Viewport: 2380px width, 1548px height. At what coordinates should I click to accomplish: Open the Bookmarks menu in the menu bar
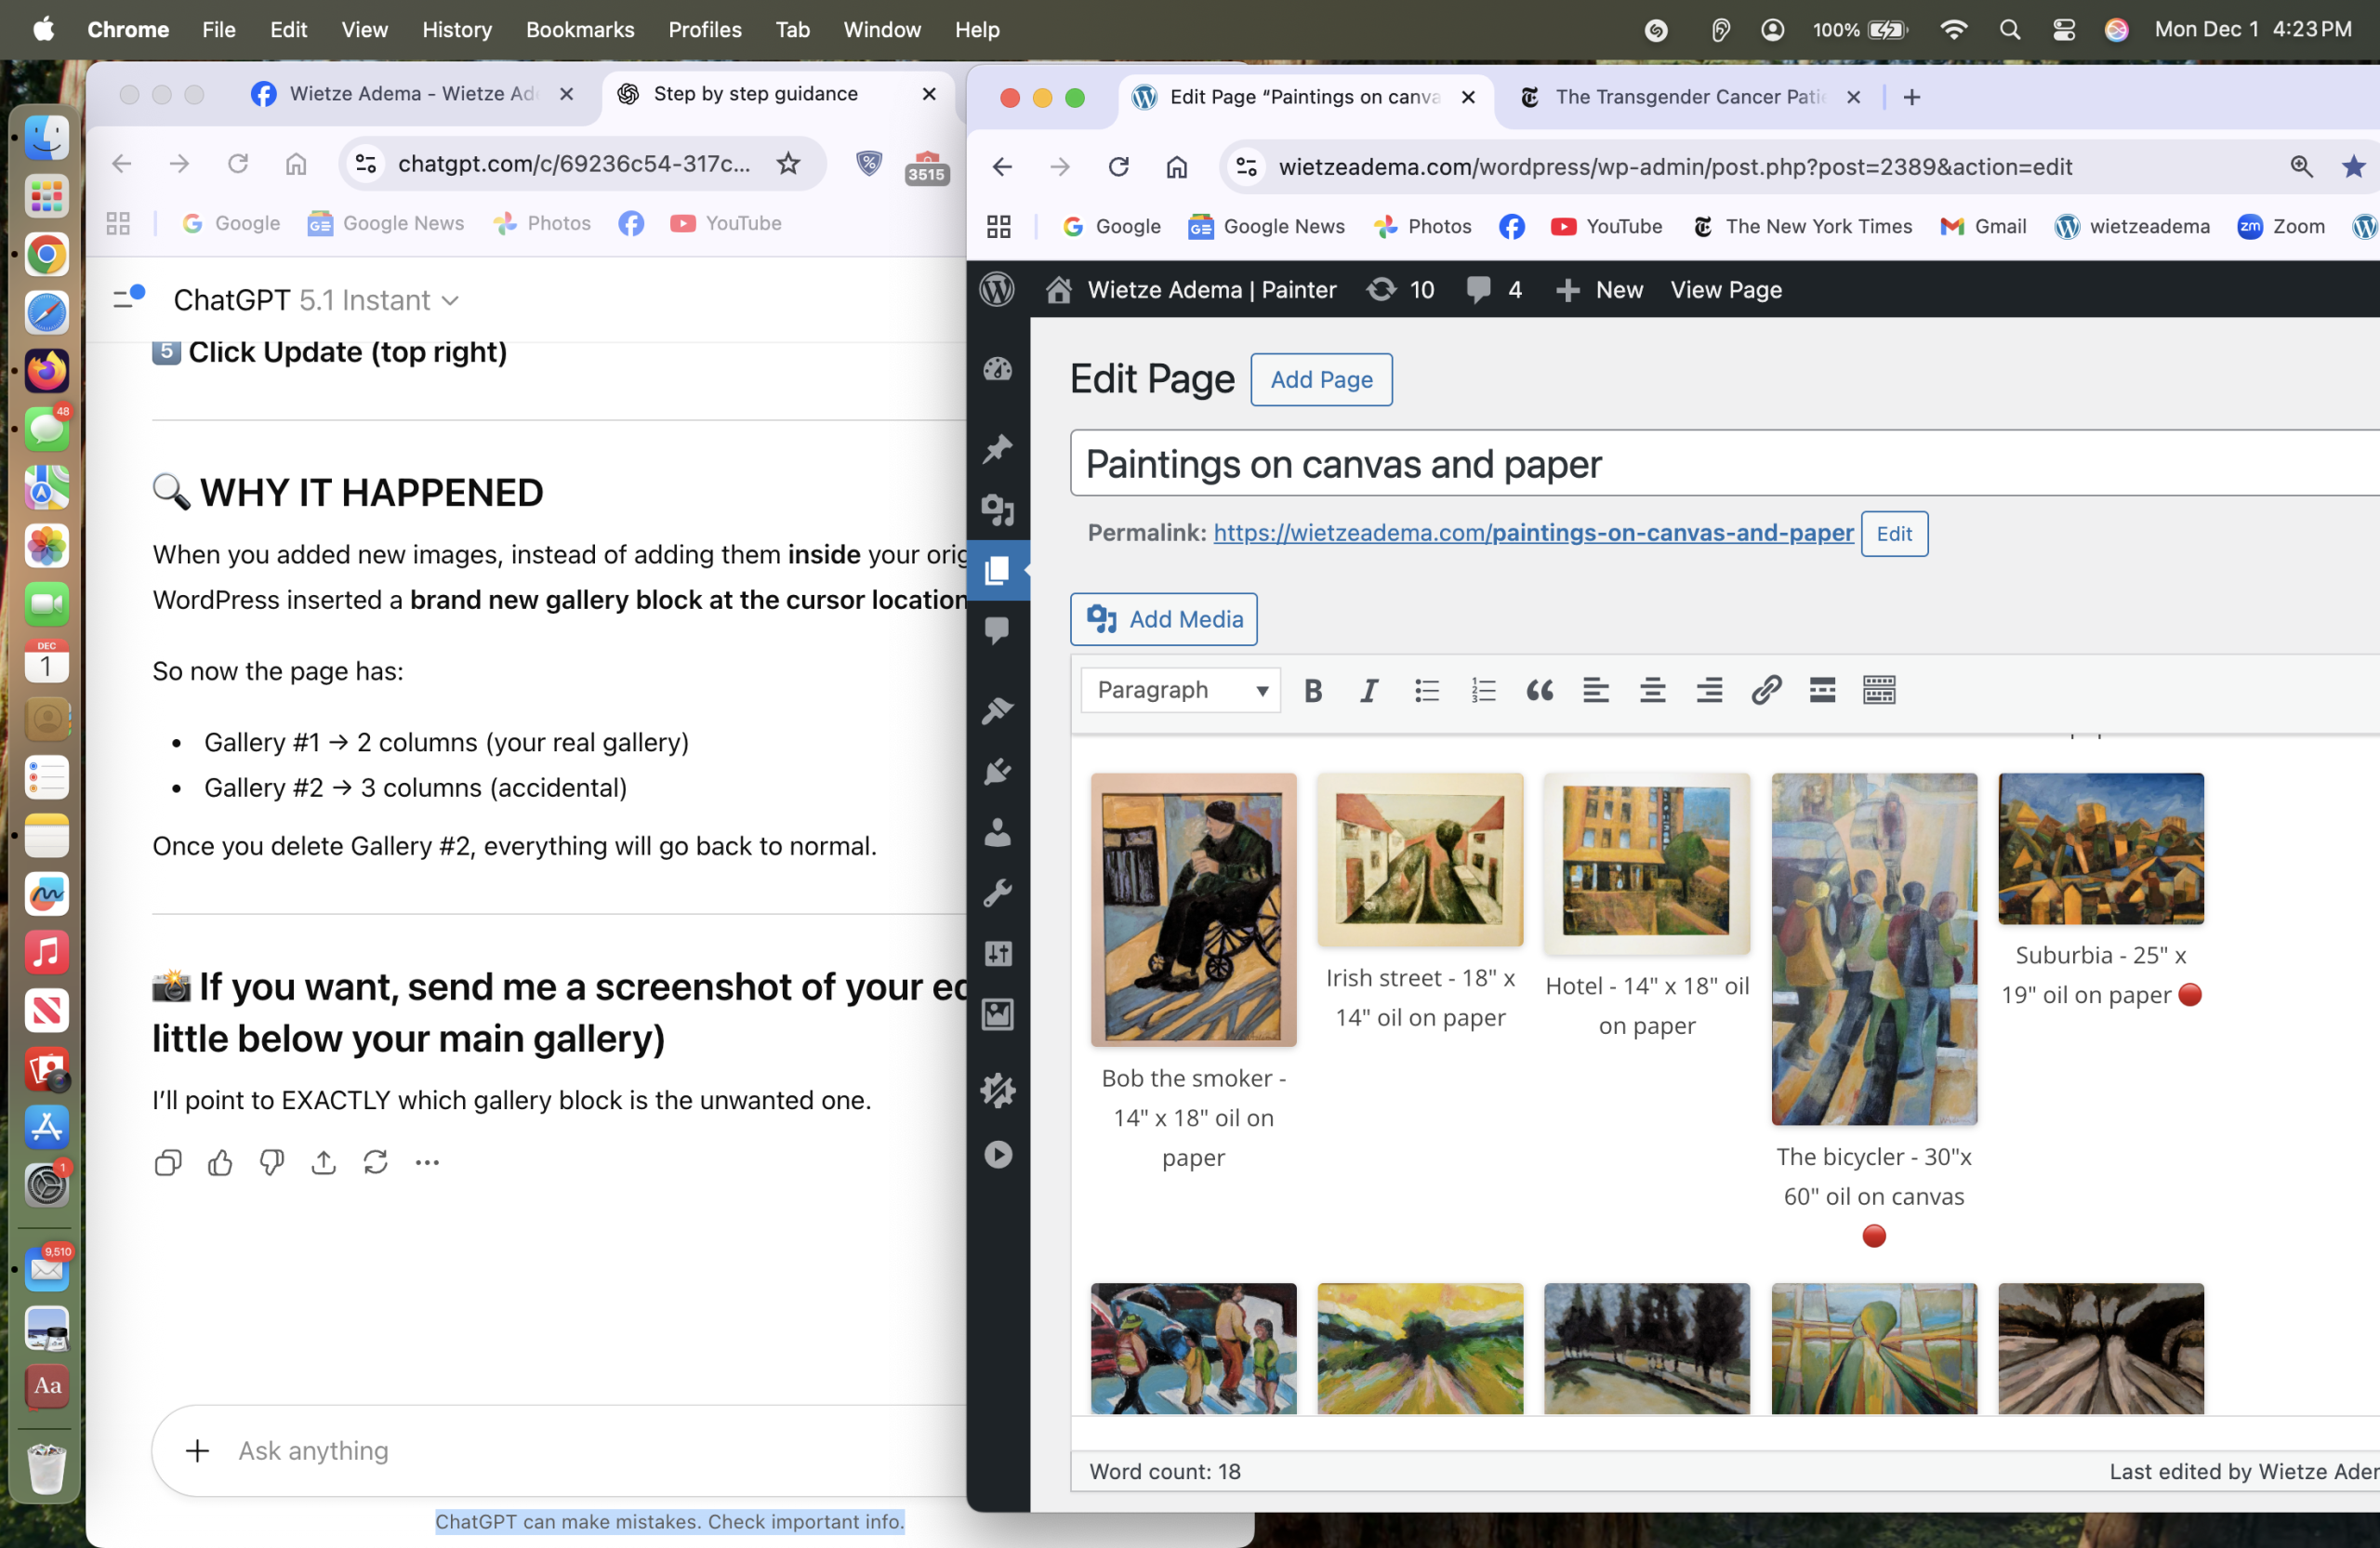click(580, 30)
